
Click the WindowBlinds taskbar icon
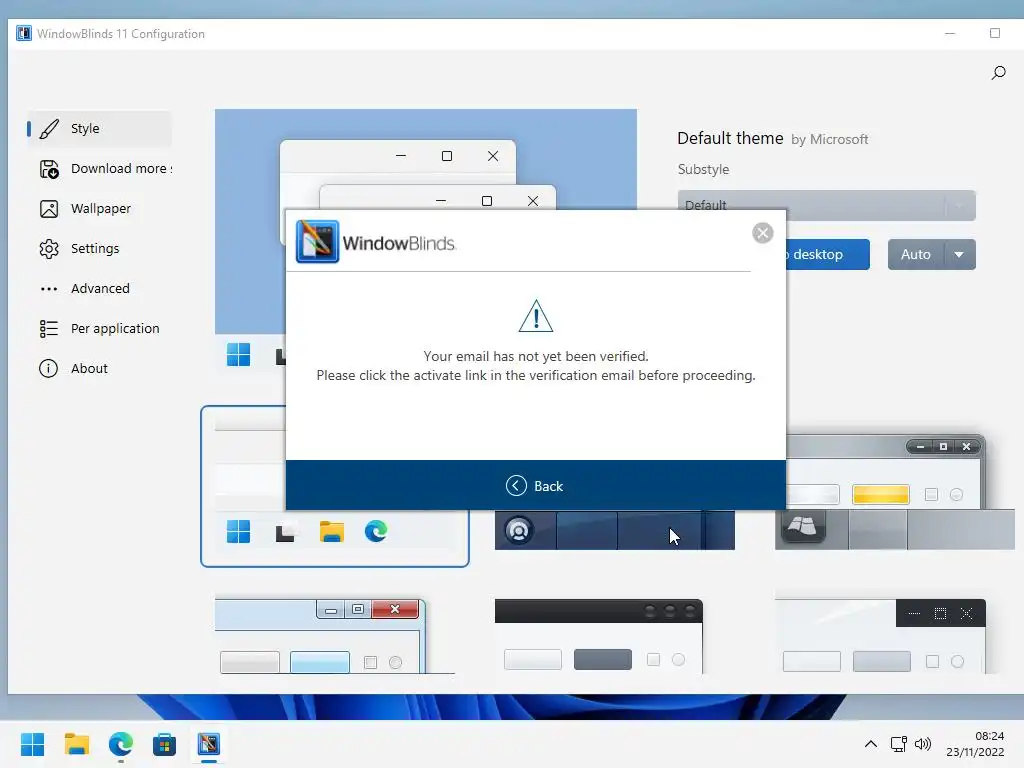209,744
